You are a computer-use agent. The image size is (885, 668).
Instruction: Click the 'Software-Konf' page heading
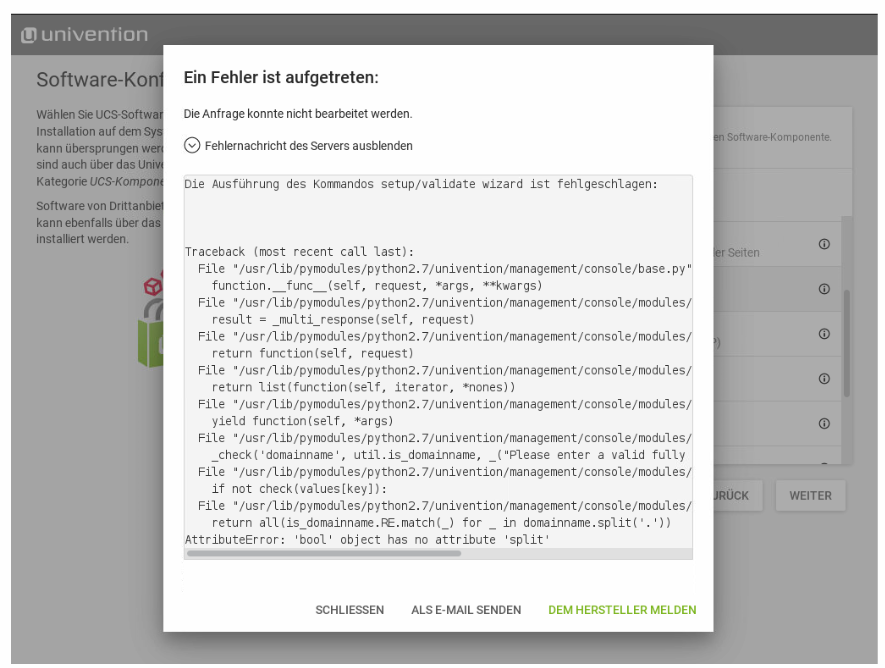tap(99, 79)
